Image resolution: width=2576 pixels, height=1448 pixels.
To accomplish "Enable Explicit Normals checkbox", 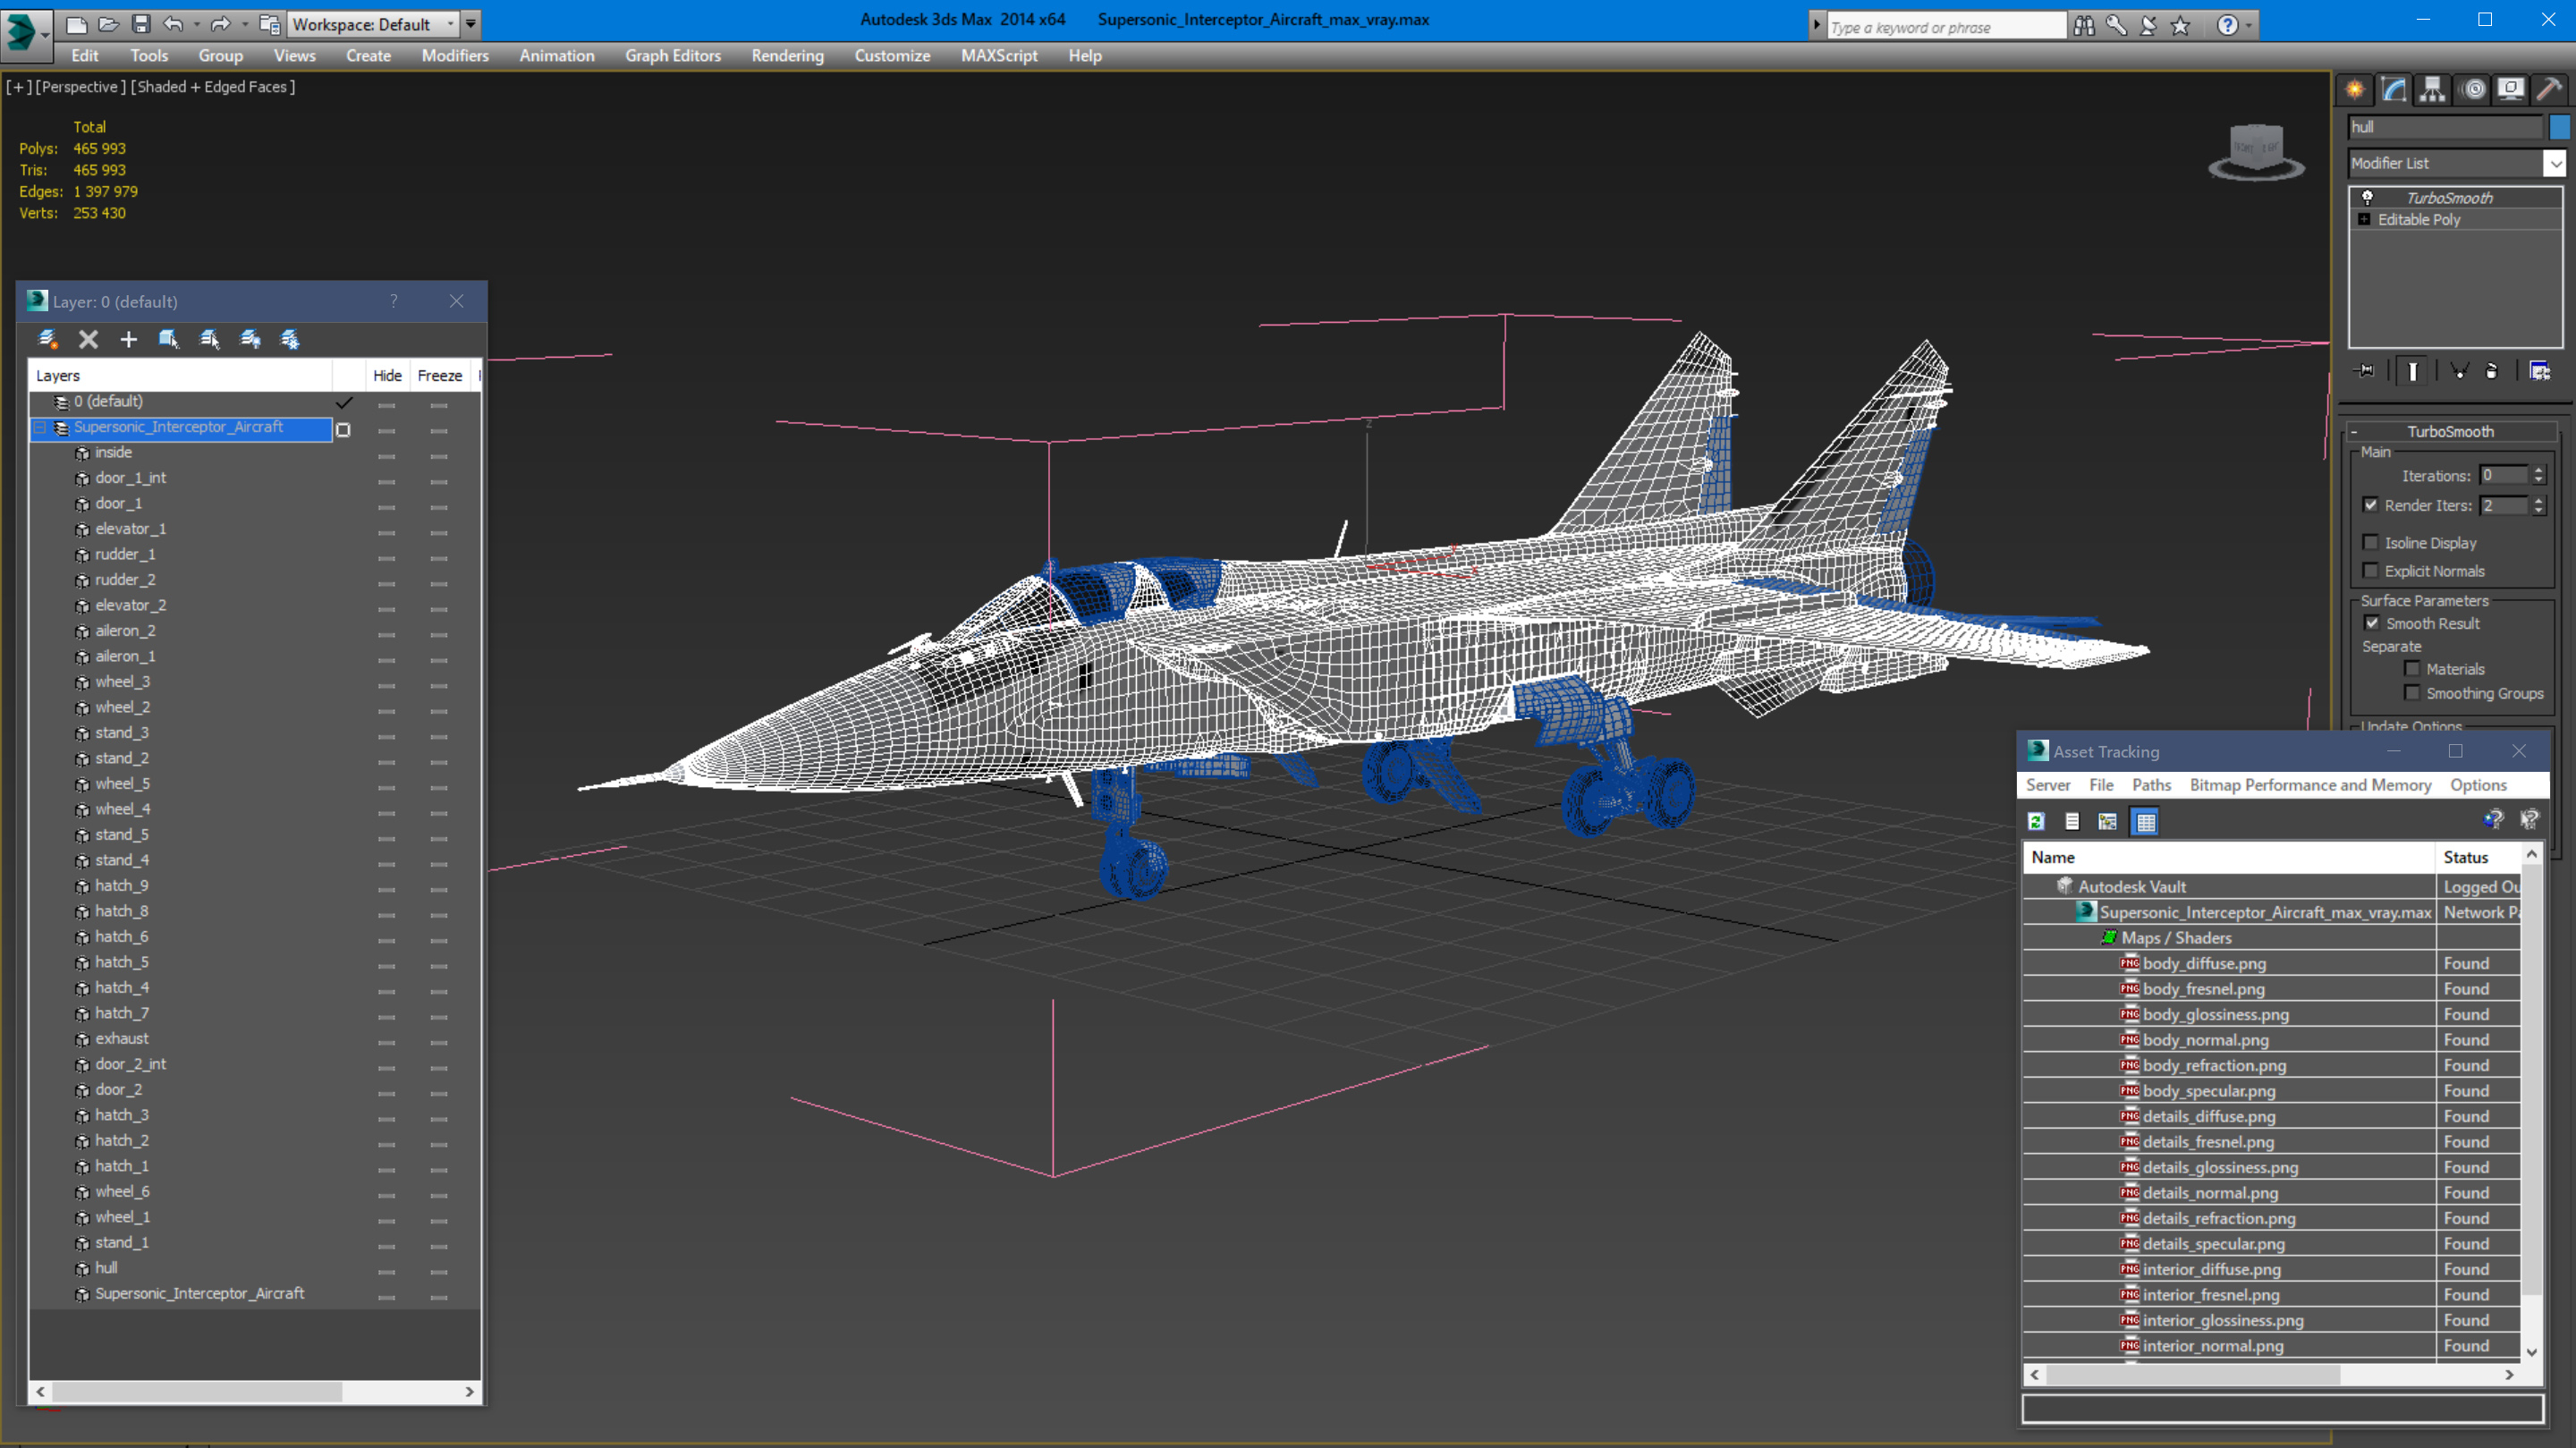I will coord(2370,570).
